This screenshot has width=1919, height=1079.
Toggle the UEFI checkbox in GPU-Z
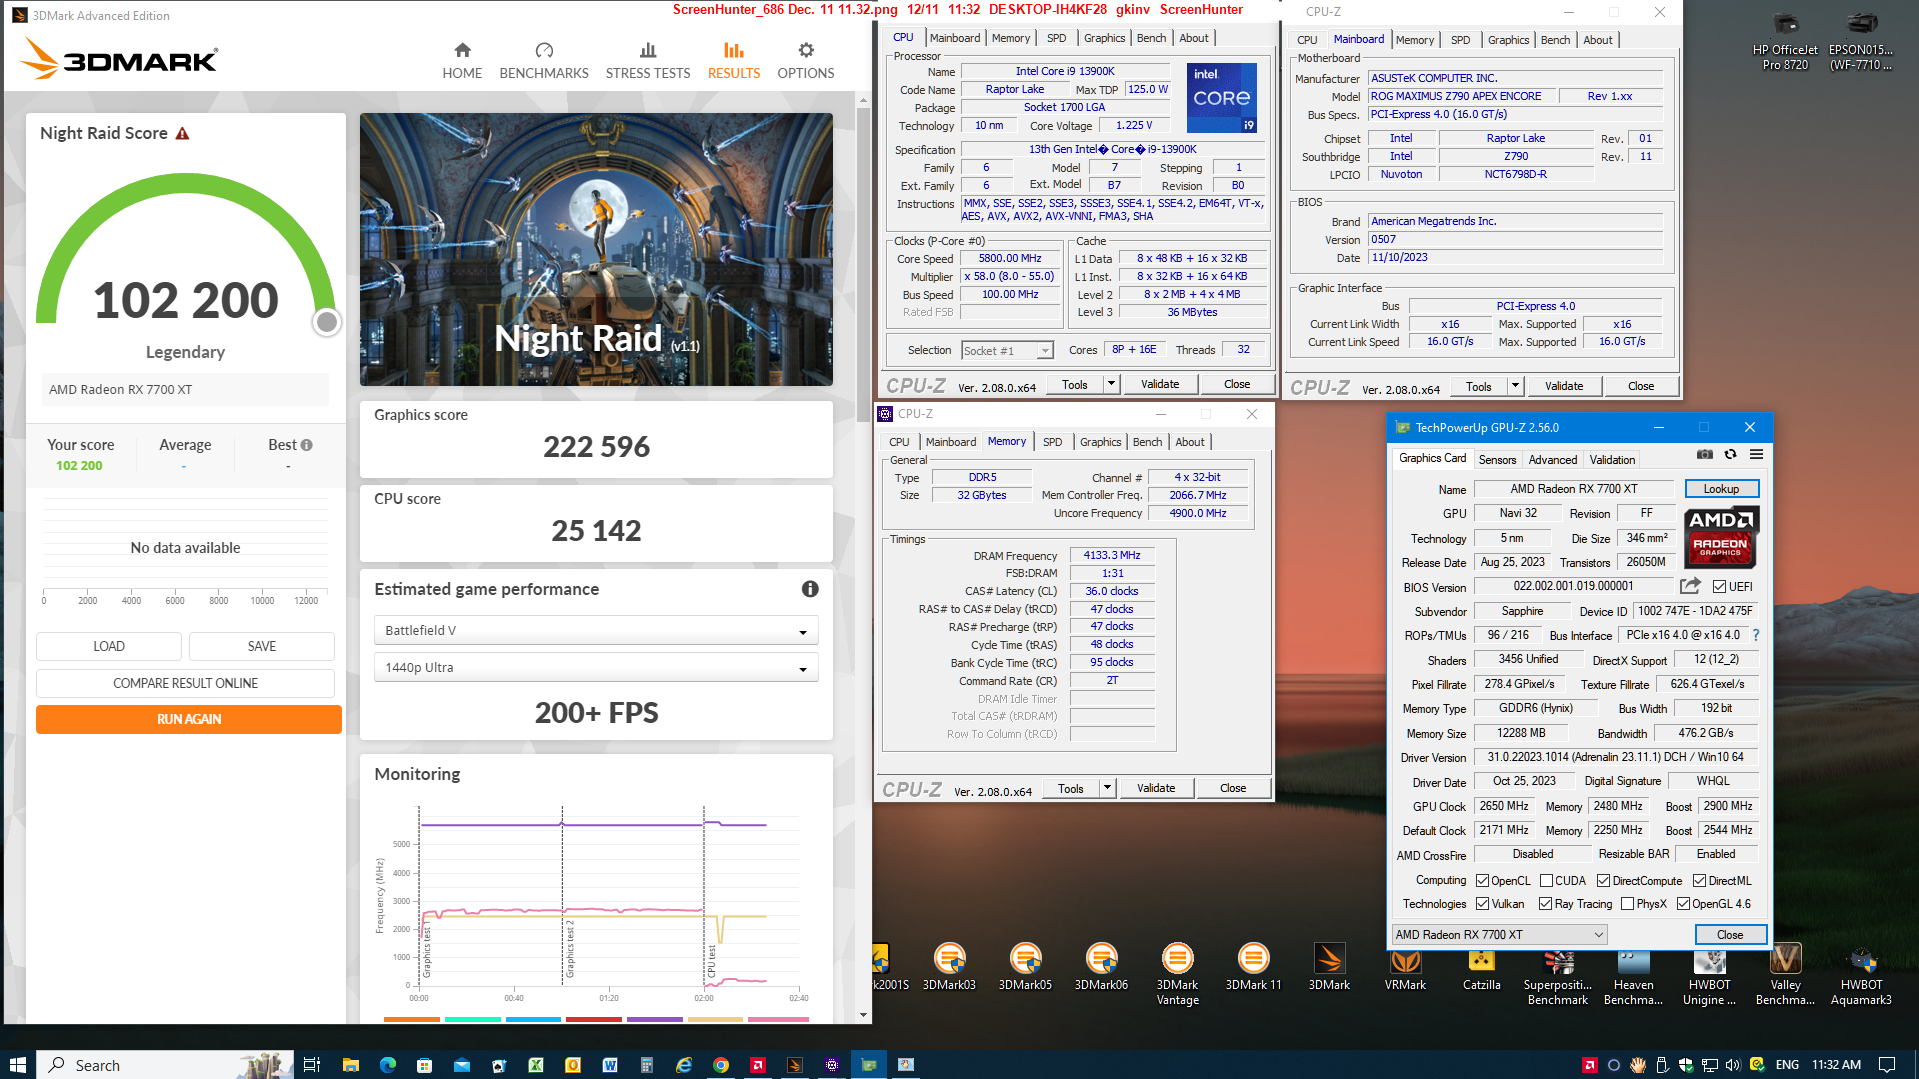coord(1719,587)
